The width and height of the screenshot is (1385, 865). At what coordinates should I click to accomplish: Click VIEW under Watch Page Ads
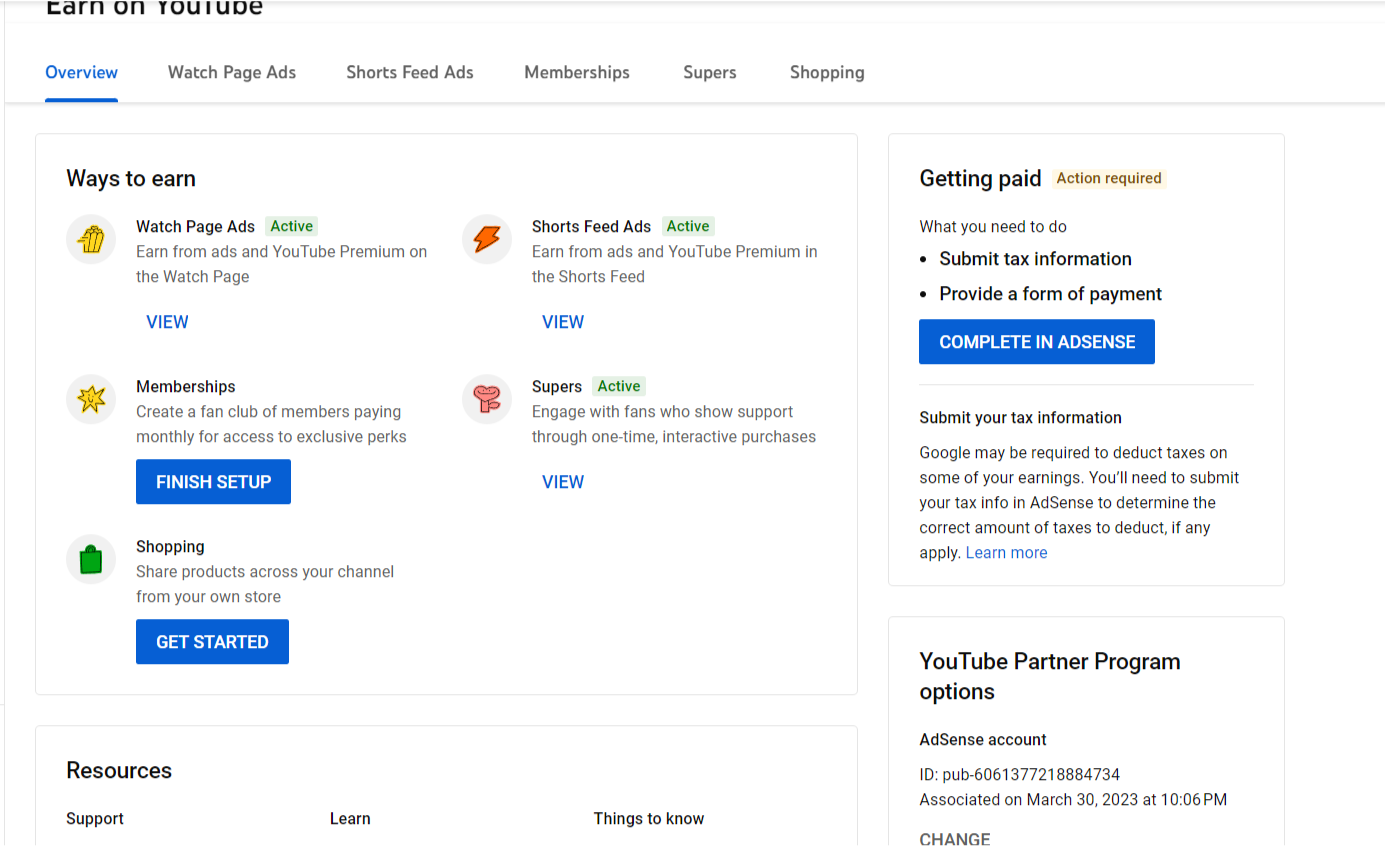pyautogui.click(x=167, y=322)
